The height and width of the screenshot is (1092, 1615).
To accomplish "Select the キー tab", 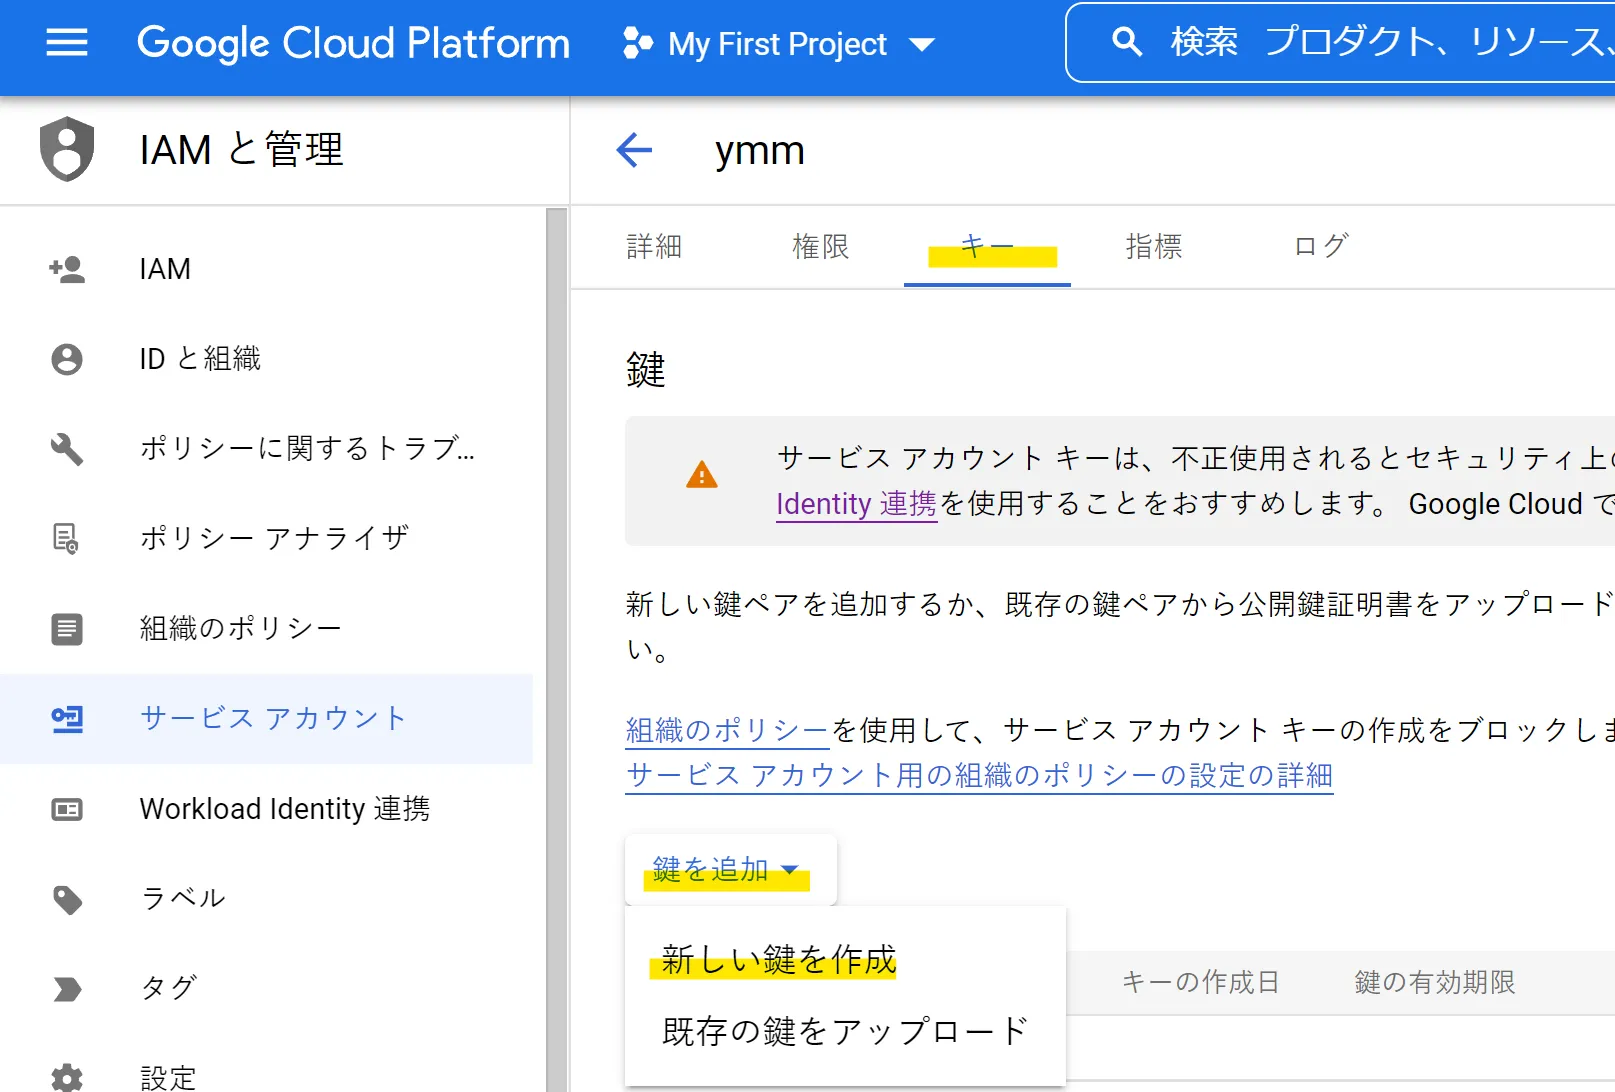I will click(987, 246).
